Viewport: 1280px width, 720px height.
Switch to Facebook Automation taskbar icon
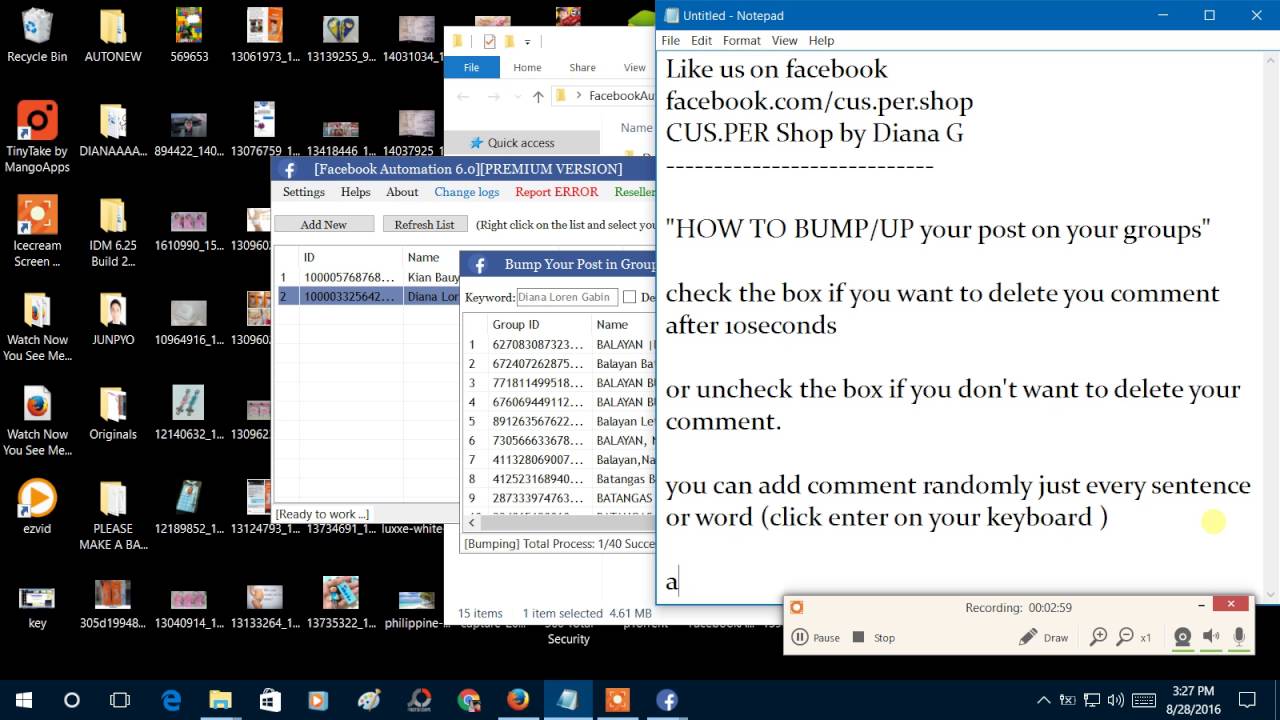667,700
